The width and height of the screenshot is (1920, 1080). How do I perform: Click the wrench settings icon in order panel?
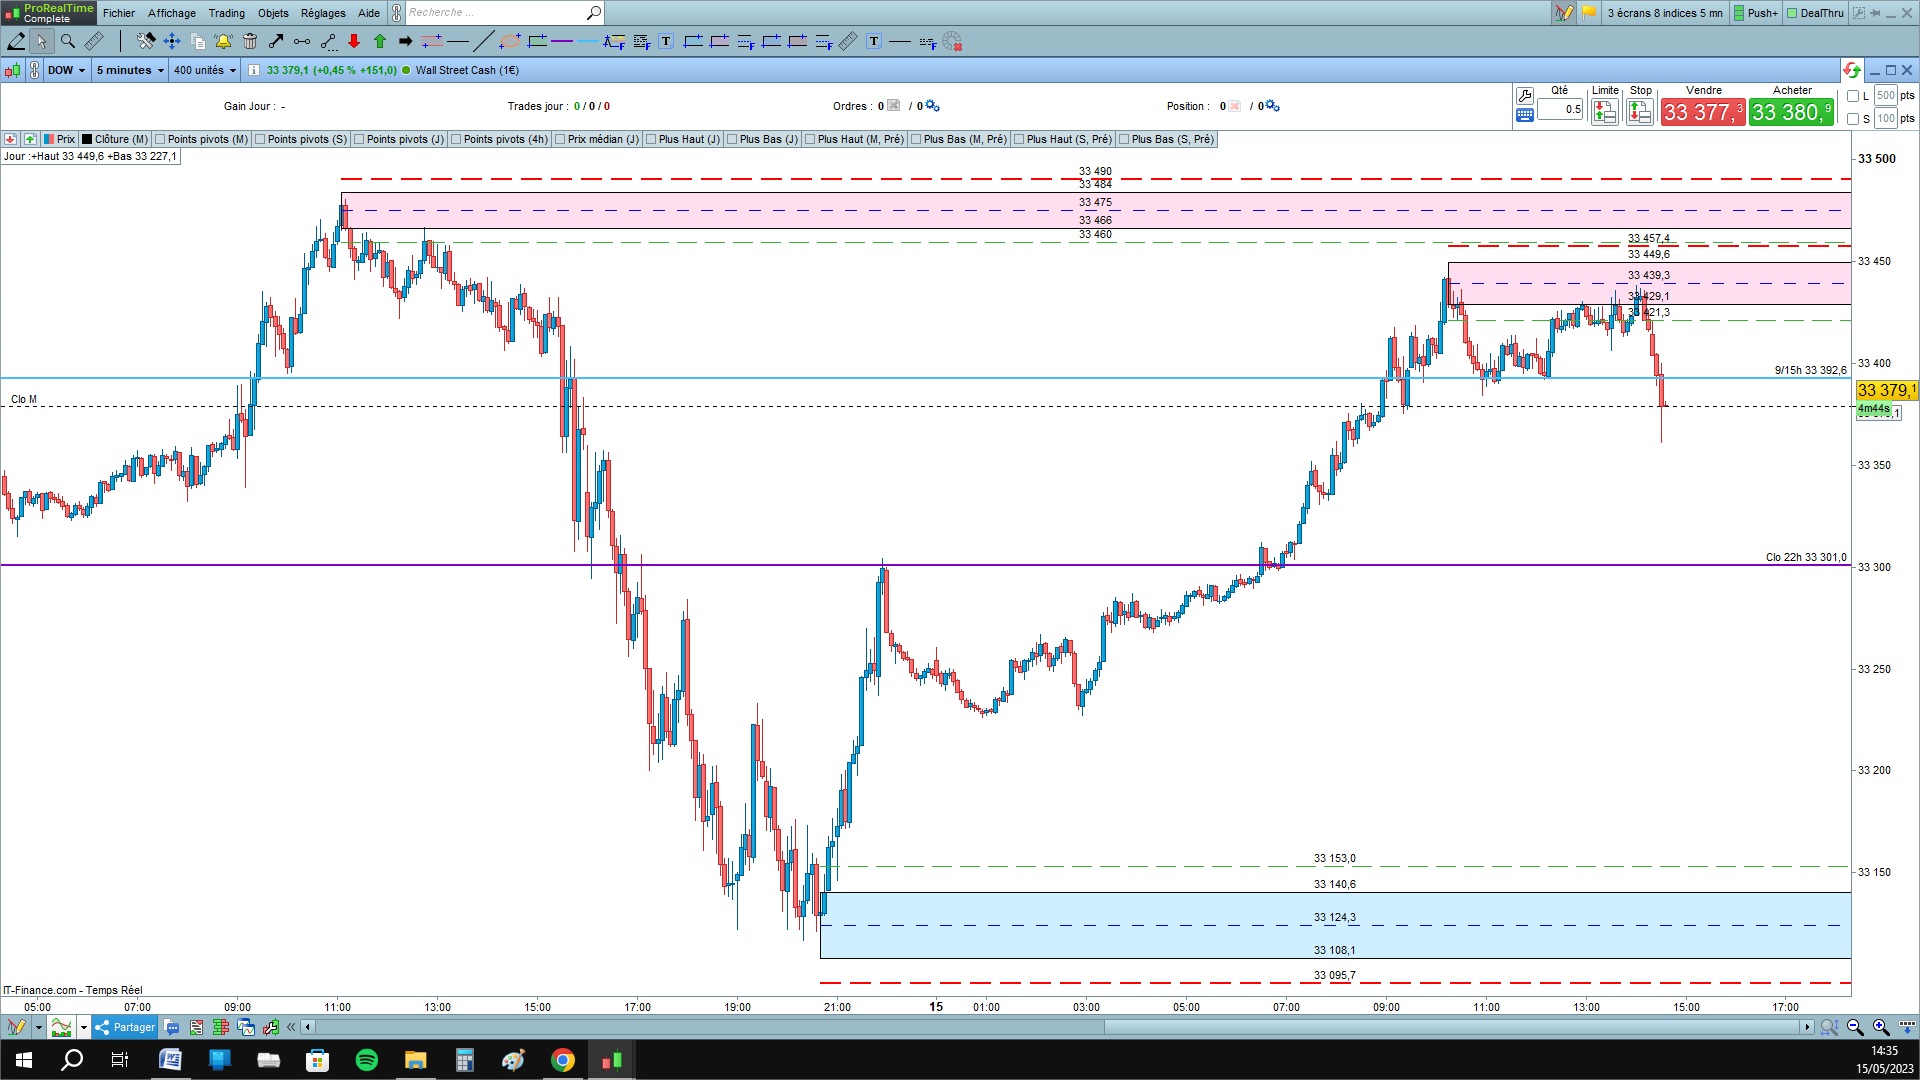(x=1525, y=96)
